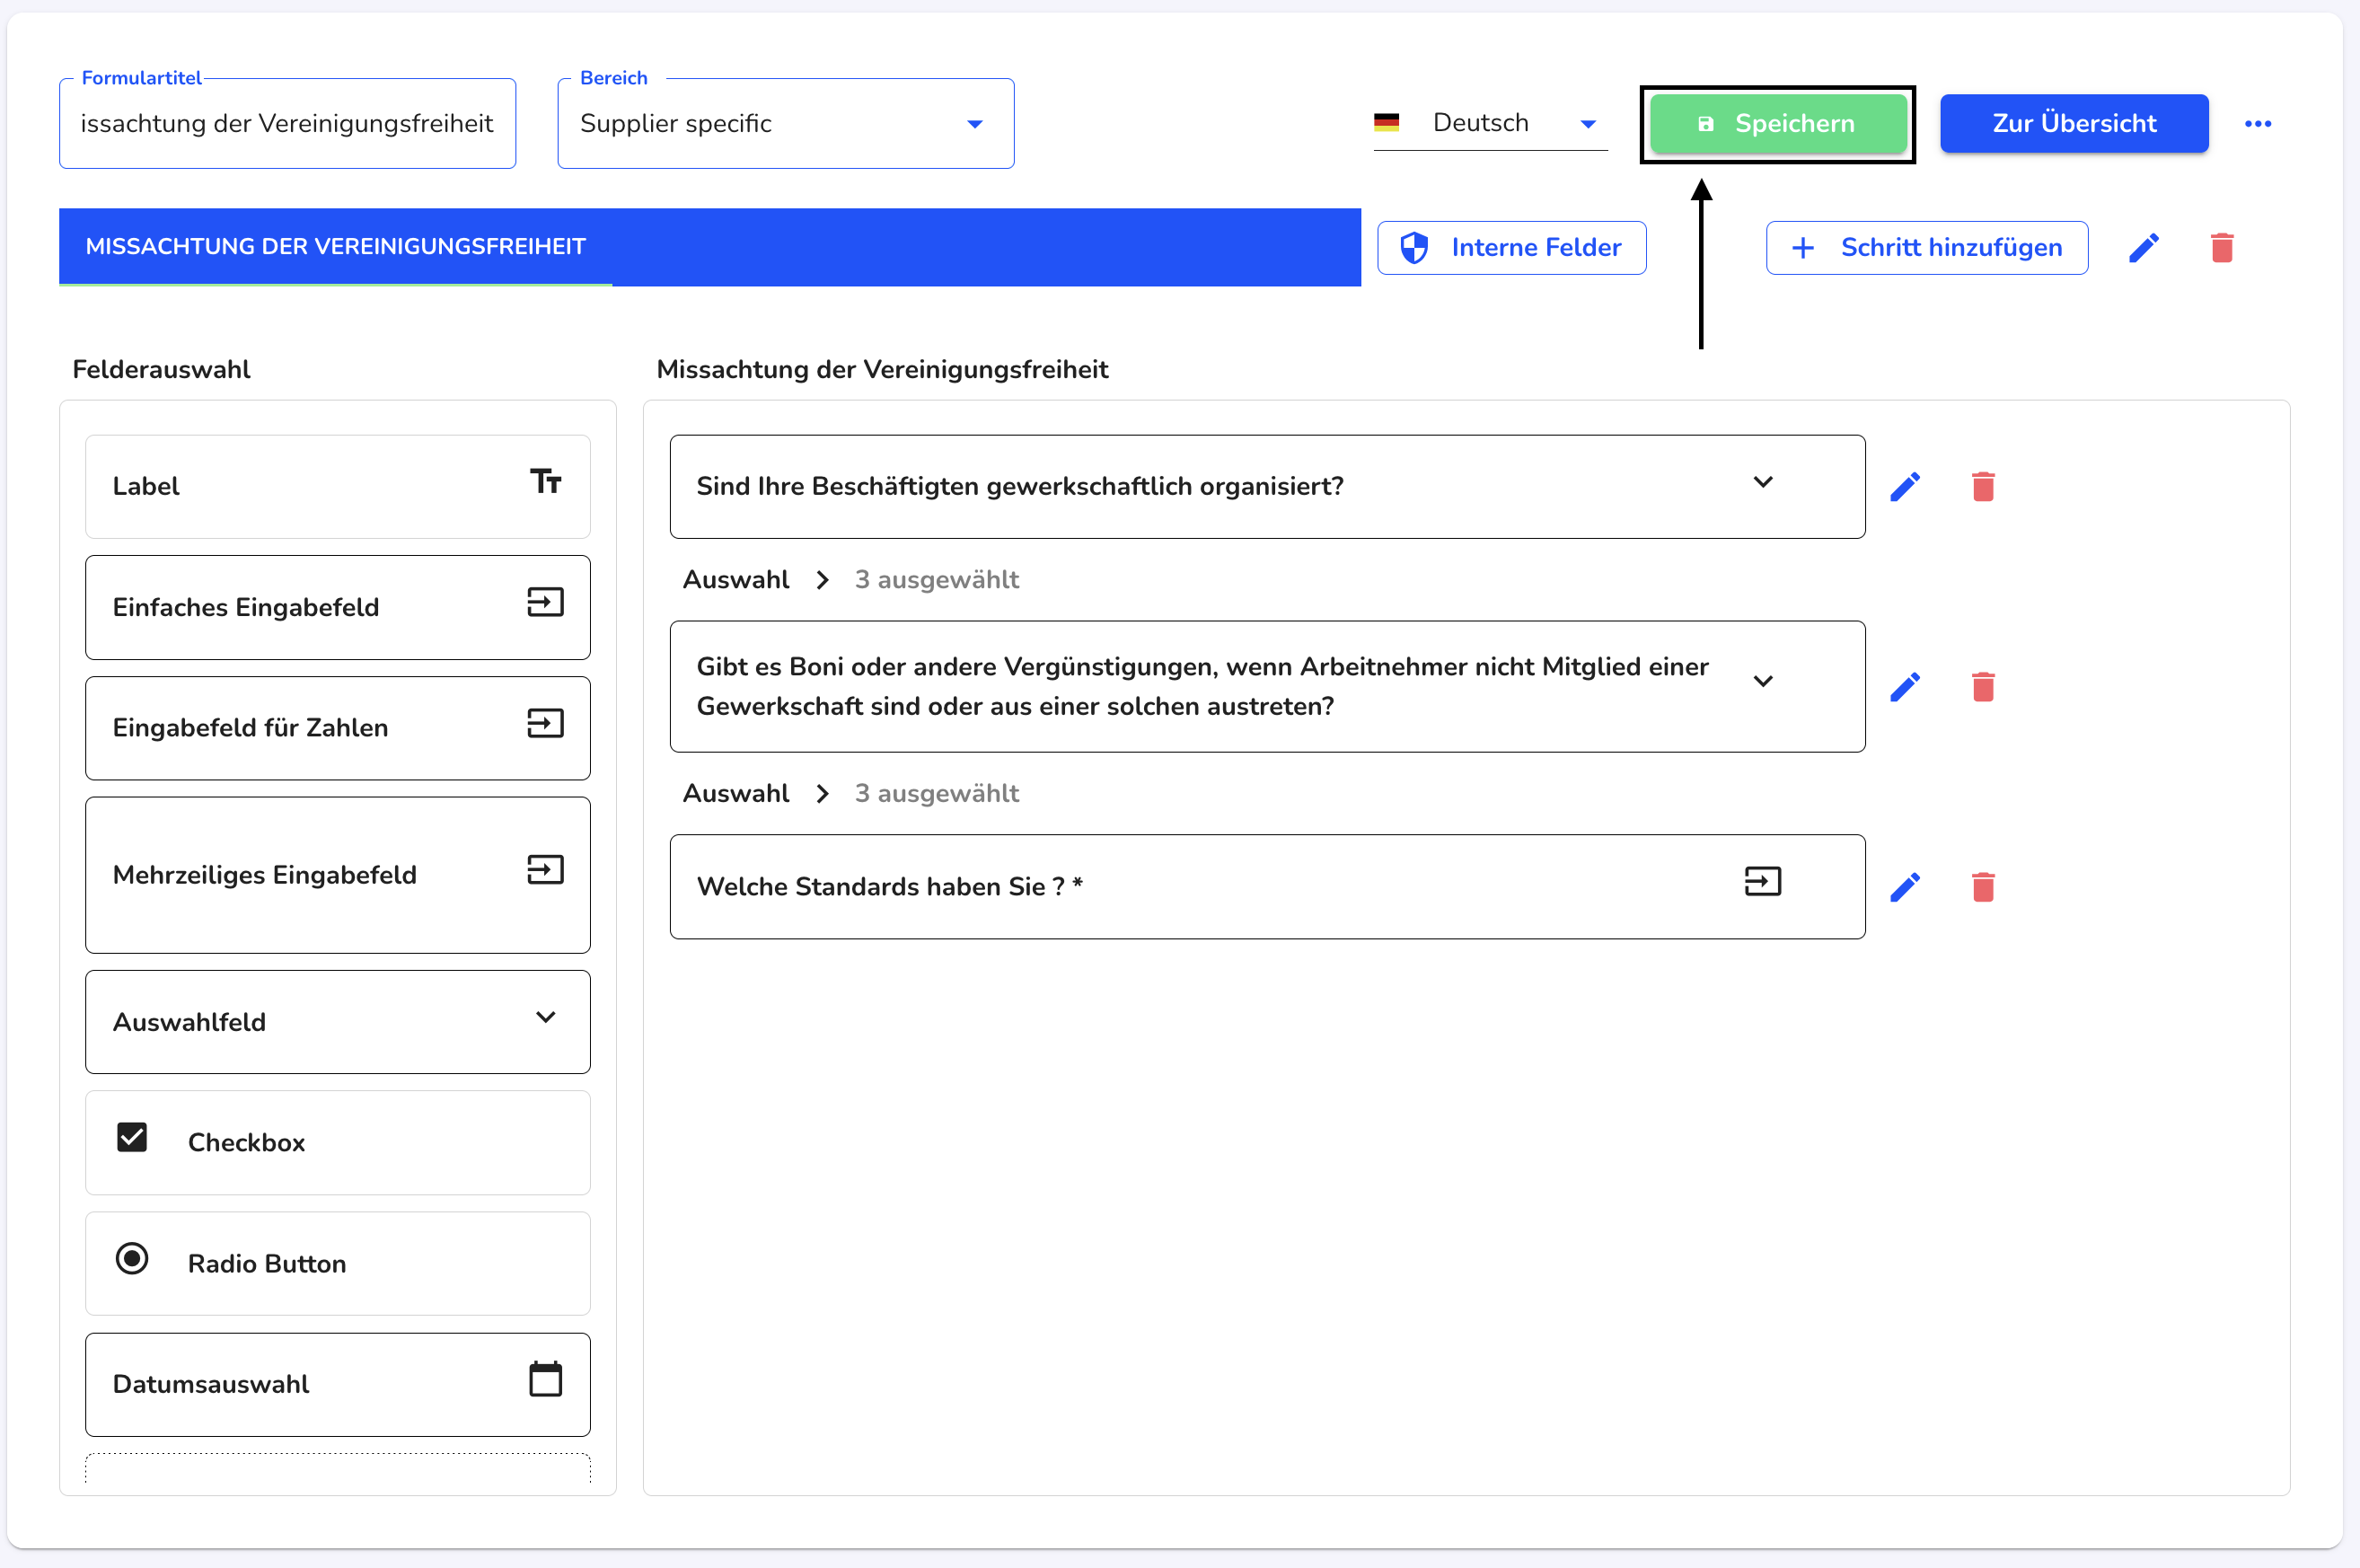Click Schritt hinzufügen button
The width and height of the screenshot is (2360, 1568).
coord(1926,248)
